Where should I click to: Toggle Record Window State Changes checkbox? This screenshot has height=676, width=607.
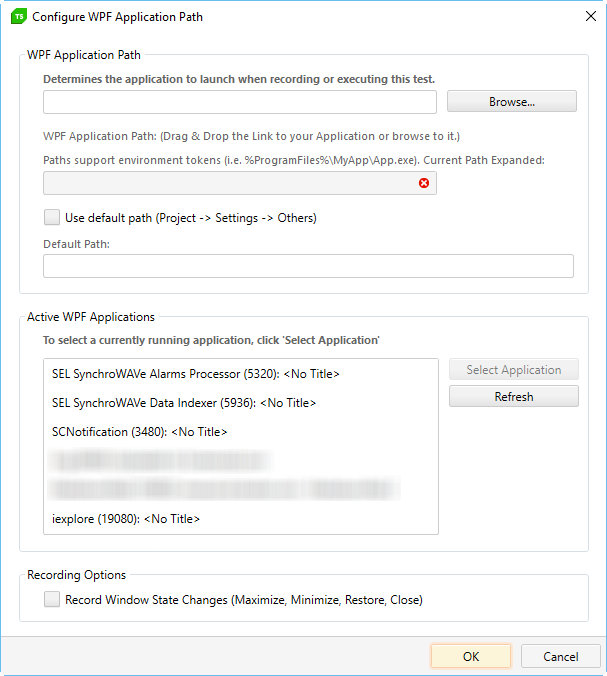point(52,599)
